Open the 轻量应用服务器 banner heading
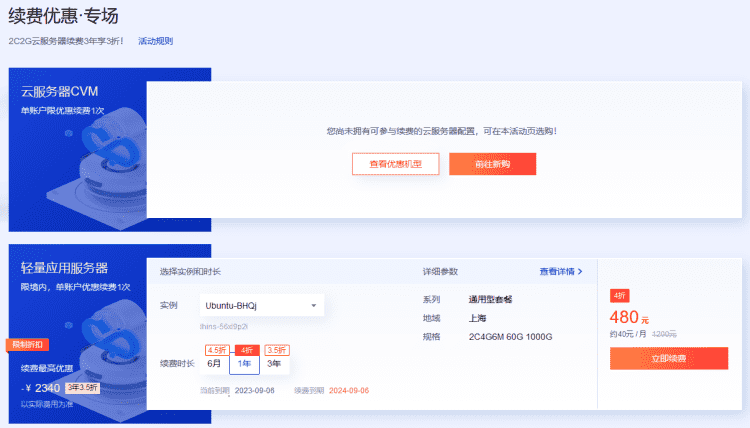This screenshot has height=428, width=750. tap(65, 268)
